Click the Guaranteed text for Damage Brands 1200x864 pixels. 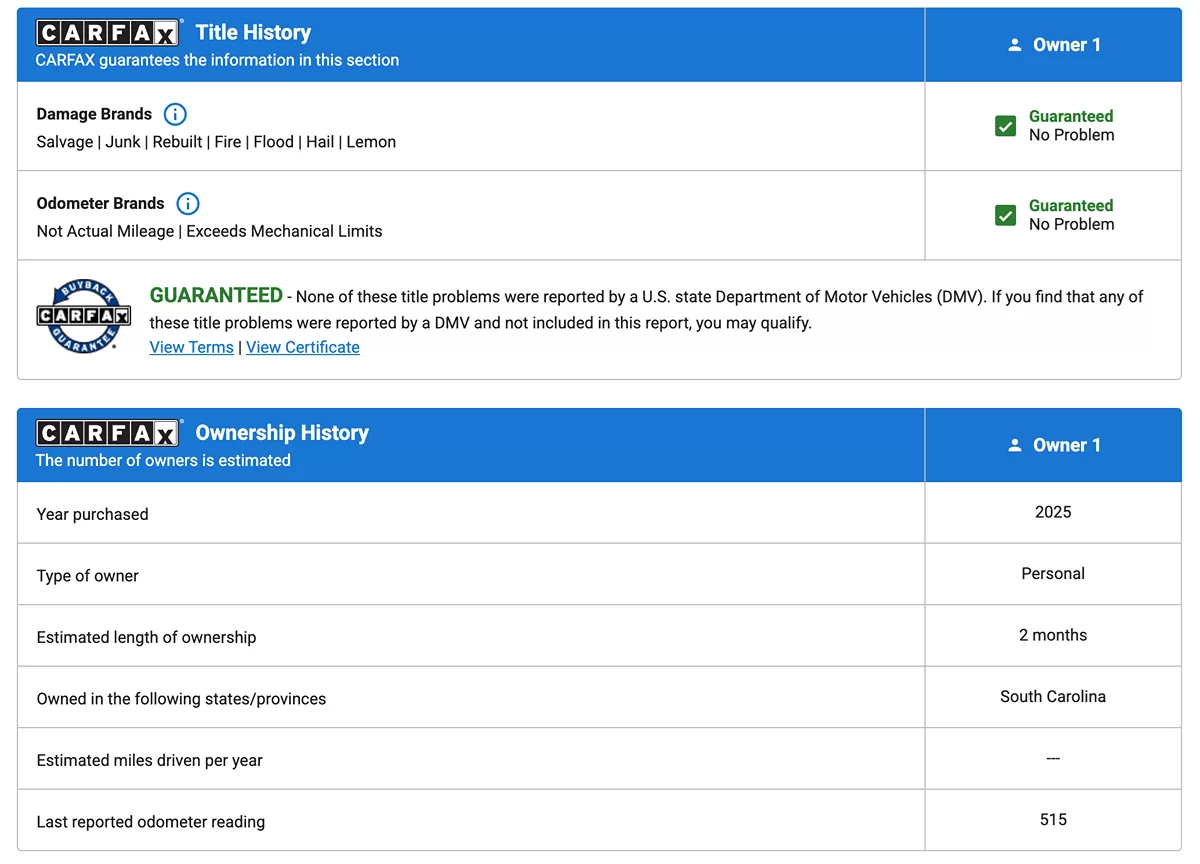[x=1070, y=116]
